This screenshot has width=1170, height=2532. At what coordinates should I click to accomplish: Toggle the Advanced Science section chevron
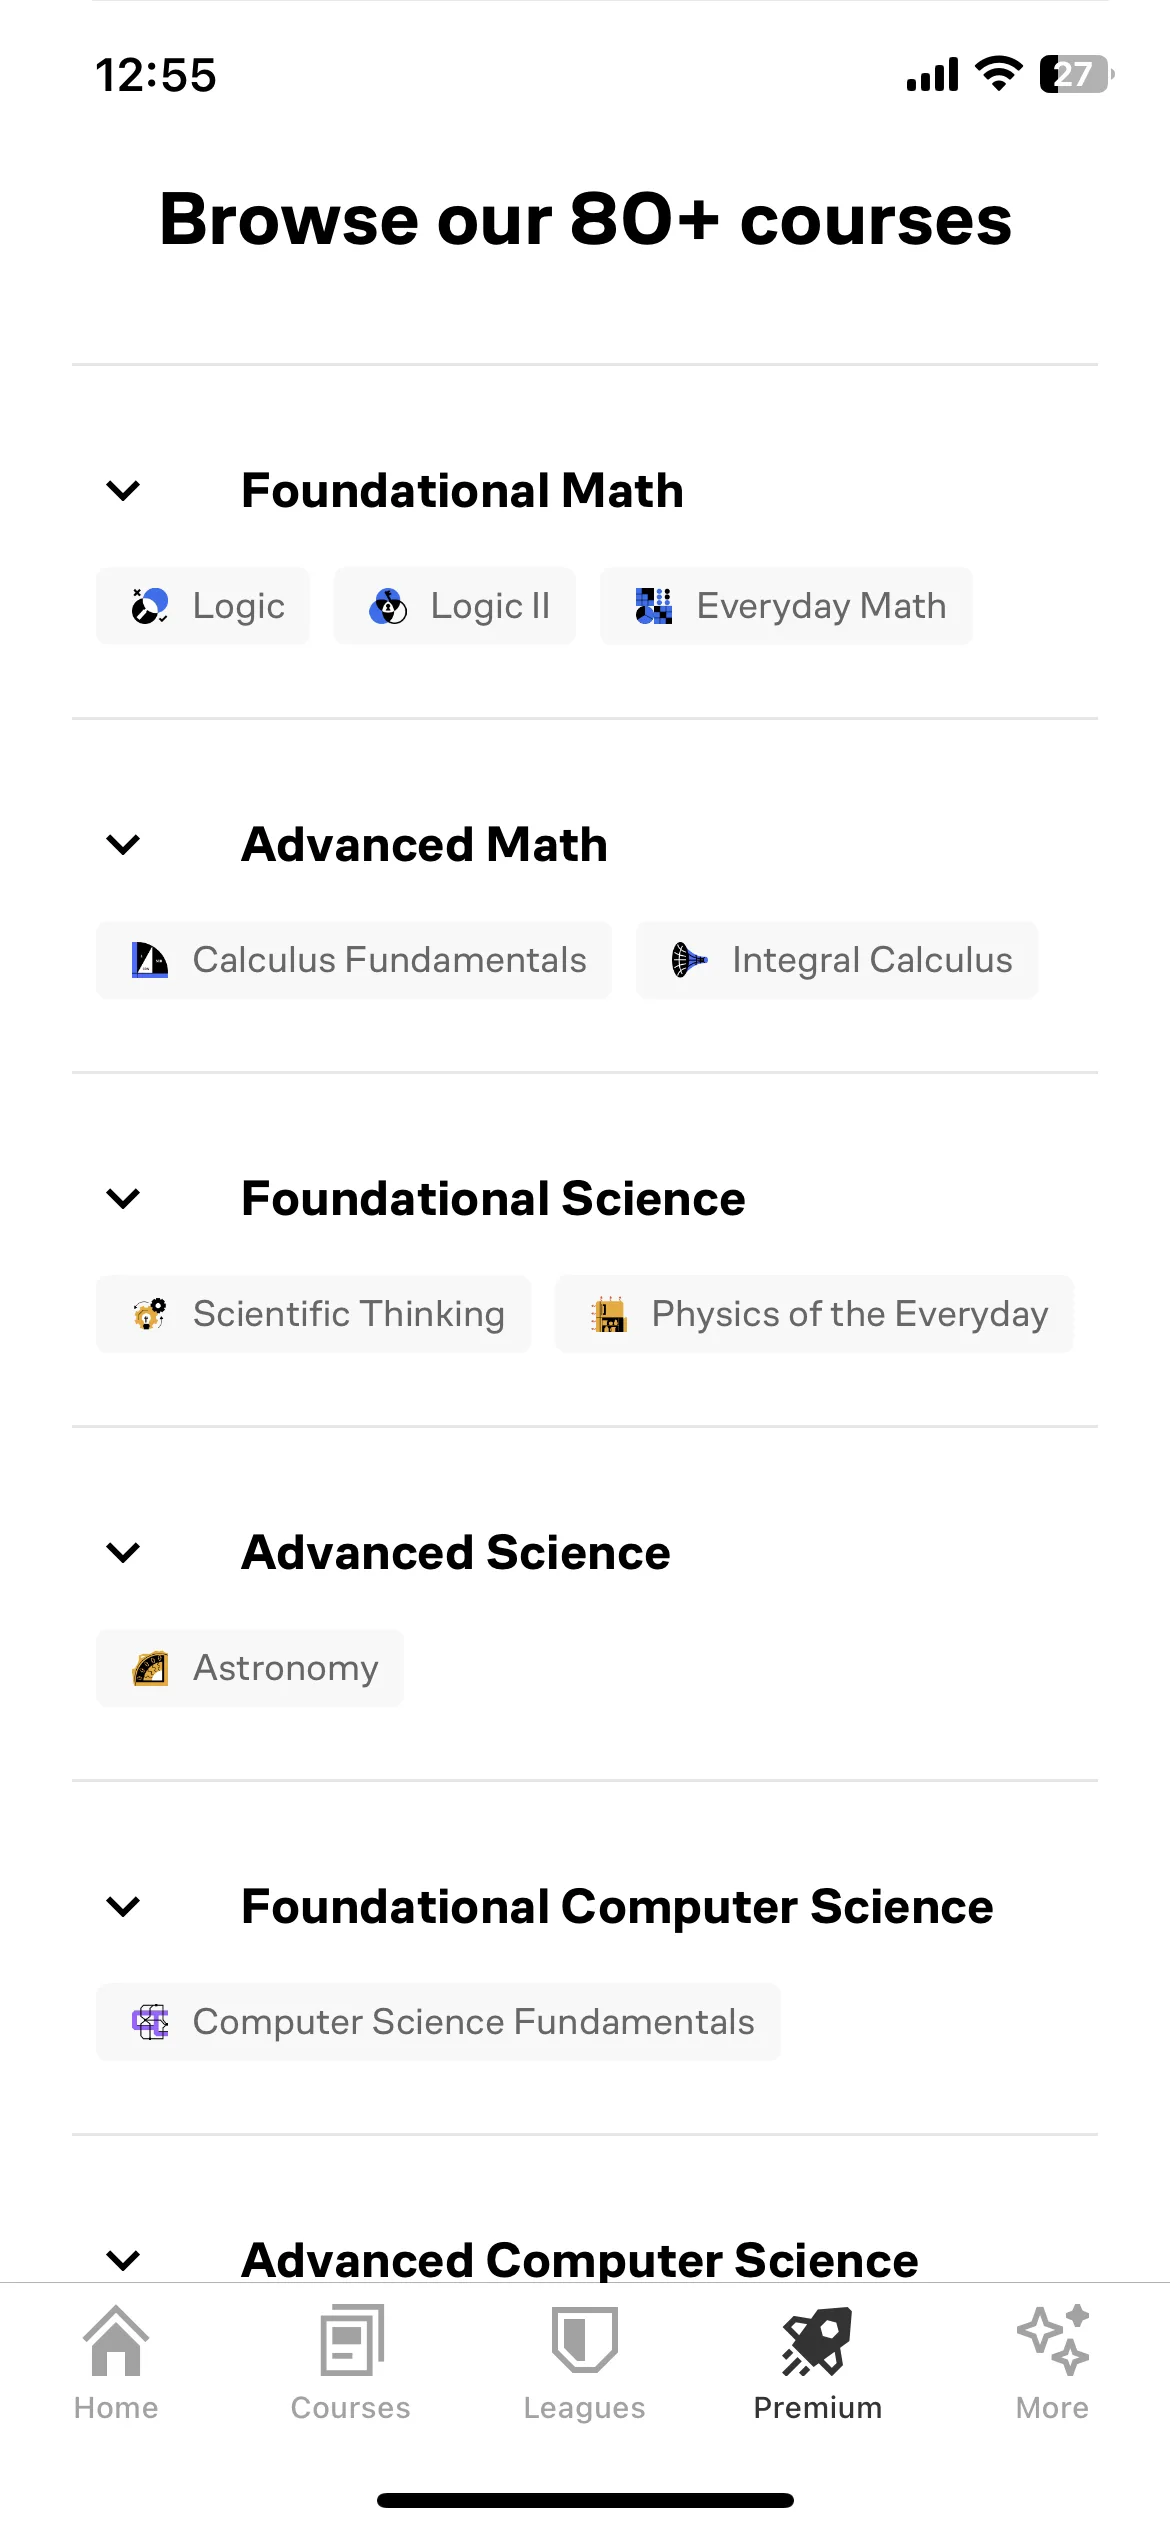123,1553
